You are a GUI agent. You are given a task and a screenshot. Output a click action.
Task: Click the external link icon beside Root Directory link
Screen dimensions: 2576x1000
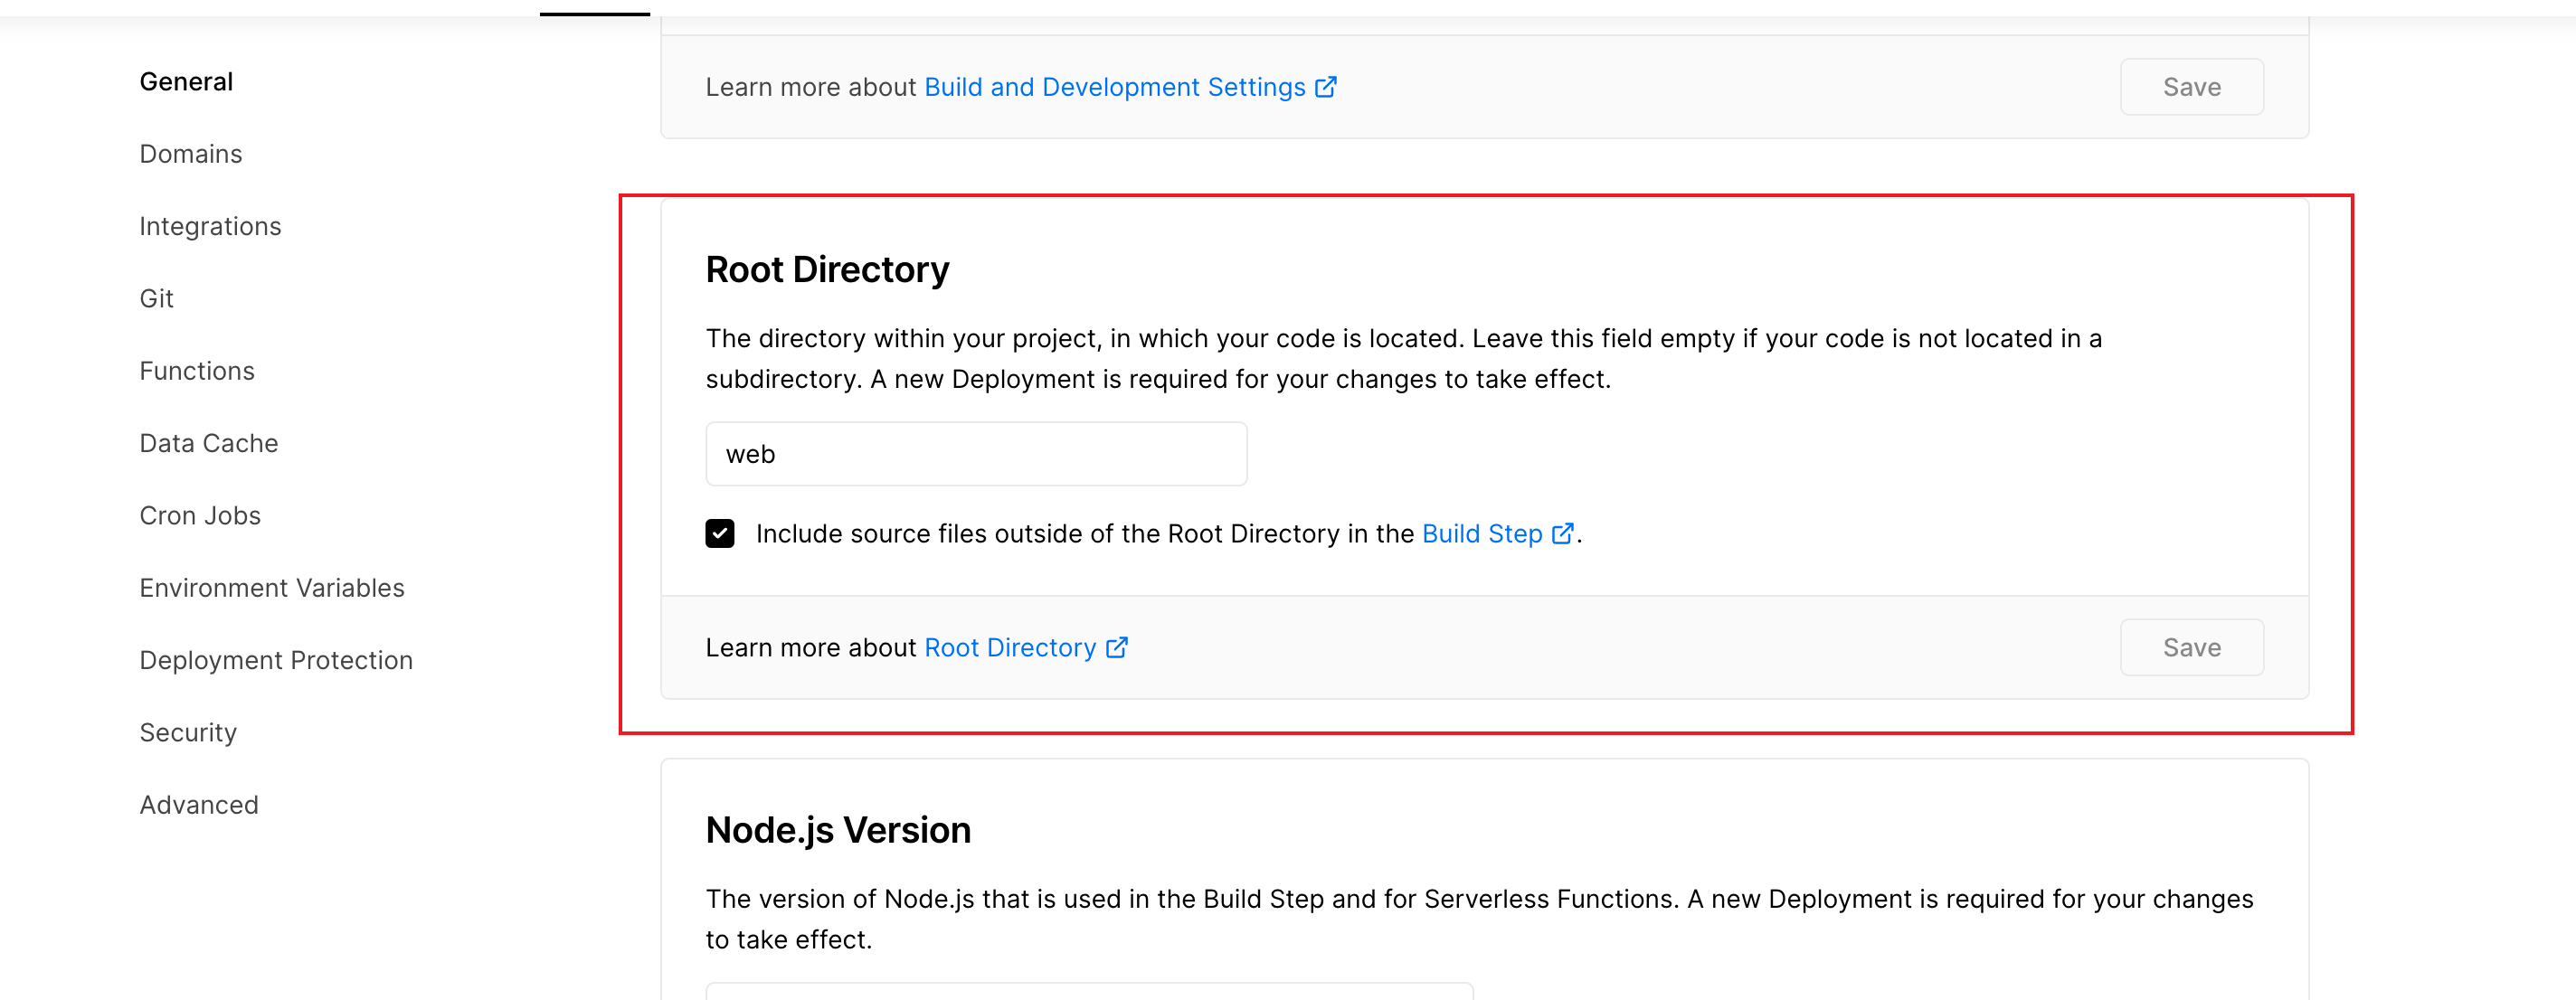pos(1117,647)
